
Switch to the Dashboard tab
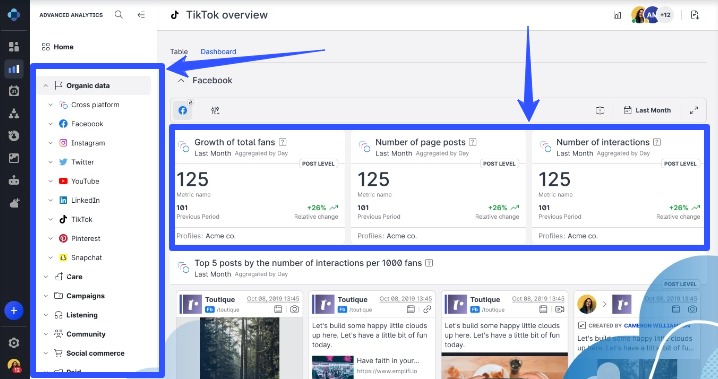point(218,51)
